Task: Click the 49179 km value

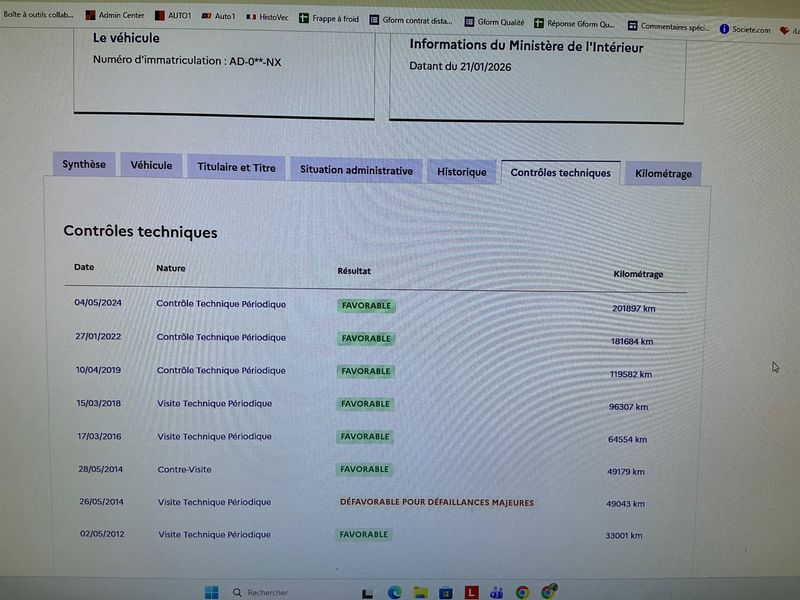Action: 626,471
